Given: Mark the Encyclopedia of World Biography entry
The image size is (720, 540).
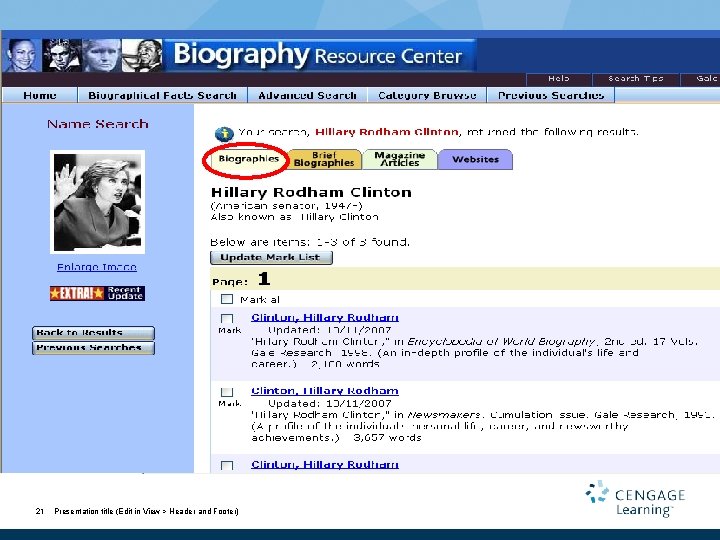Looking at the screenshot, I should point(227,318).
